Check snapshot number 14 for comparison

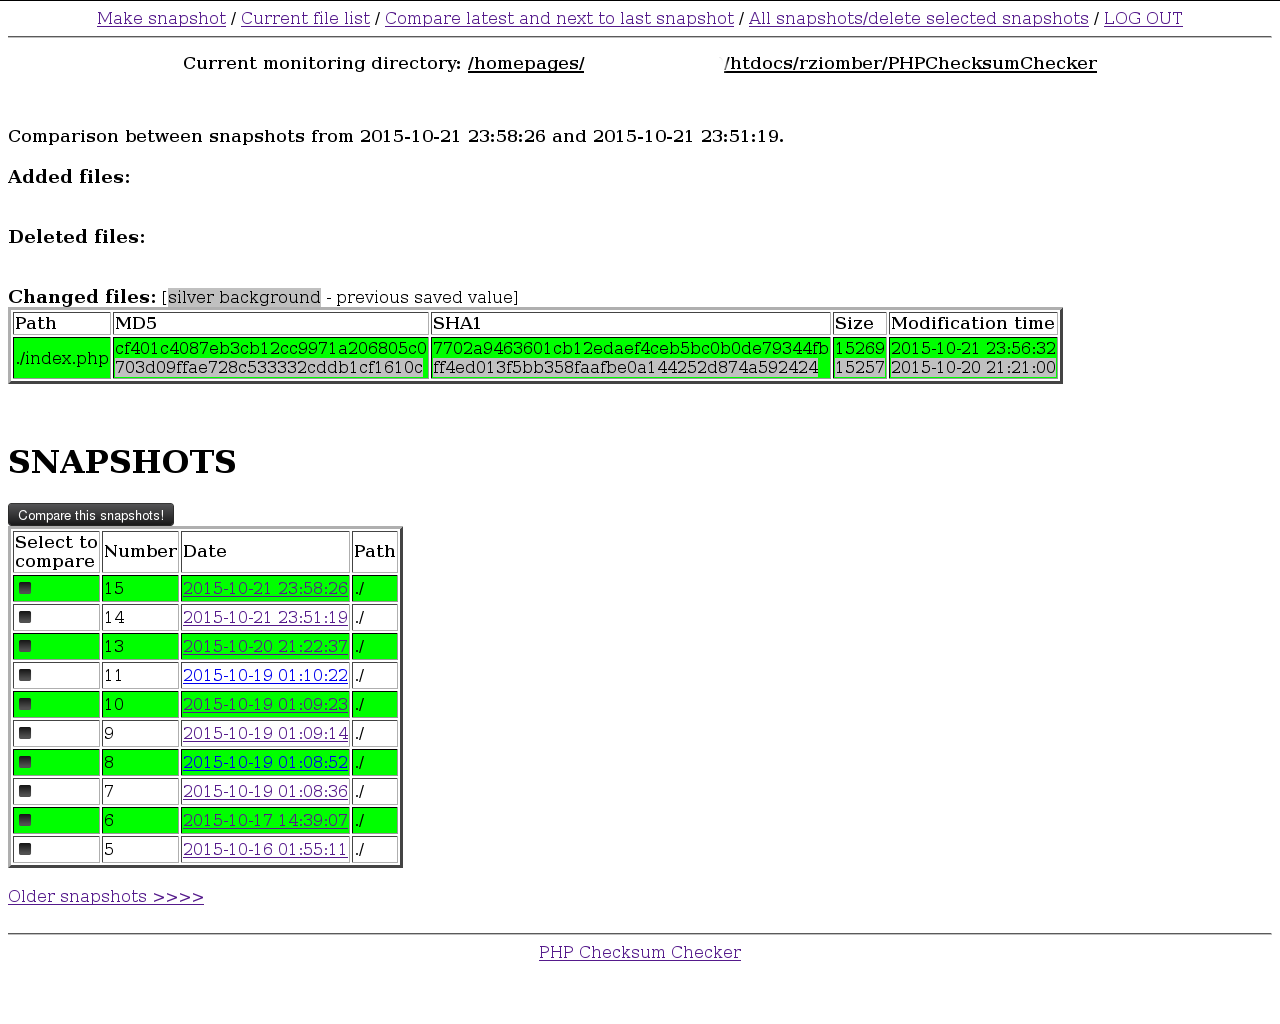[x=24, y=617]
